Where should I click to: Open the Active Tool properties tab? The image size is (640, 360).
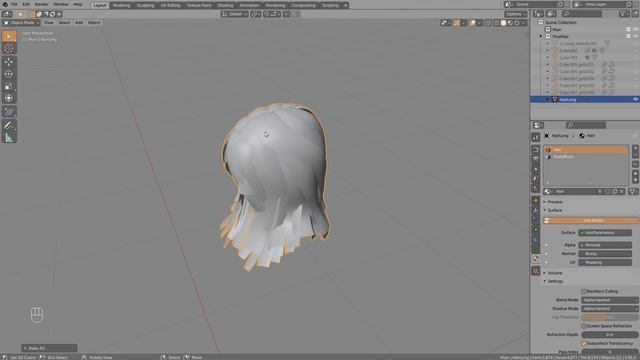(536, 138)
